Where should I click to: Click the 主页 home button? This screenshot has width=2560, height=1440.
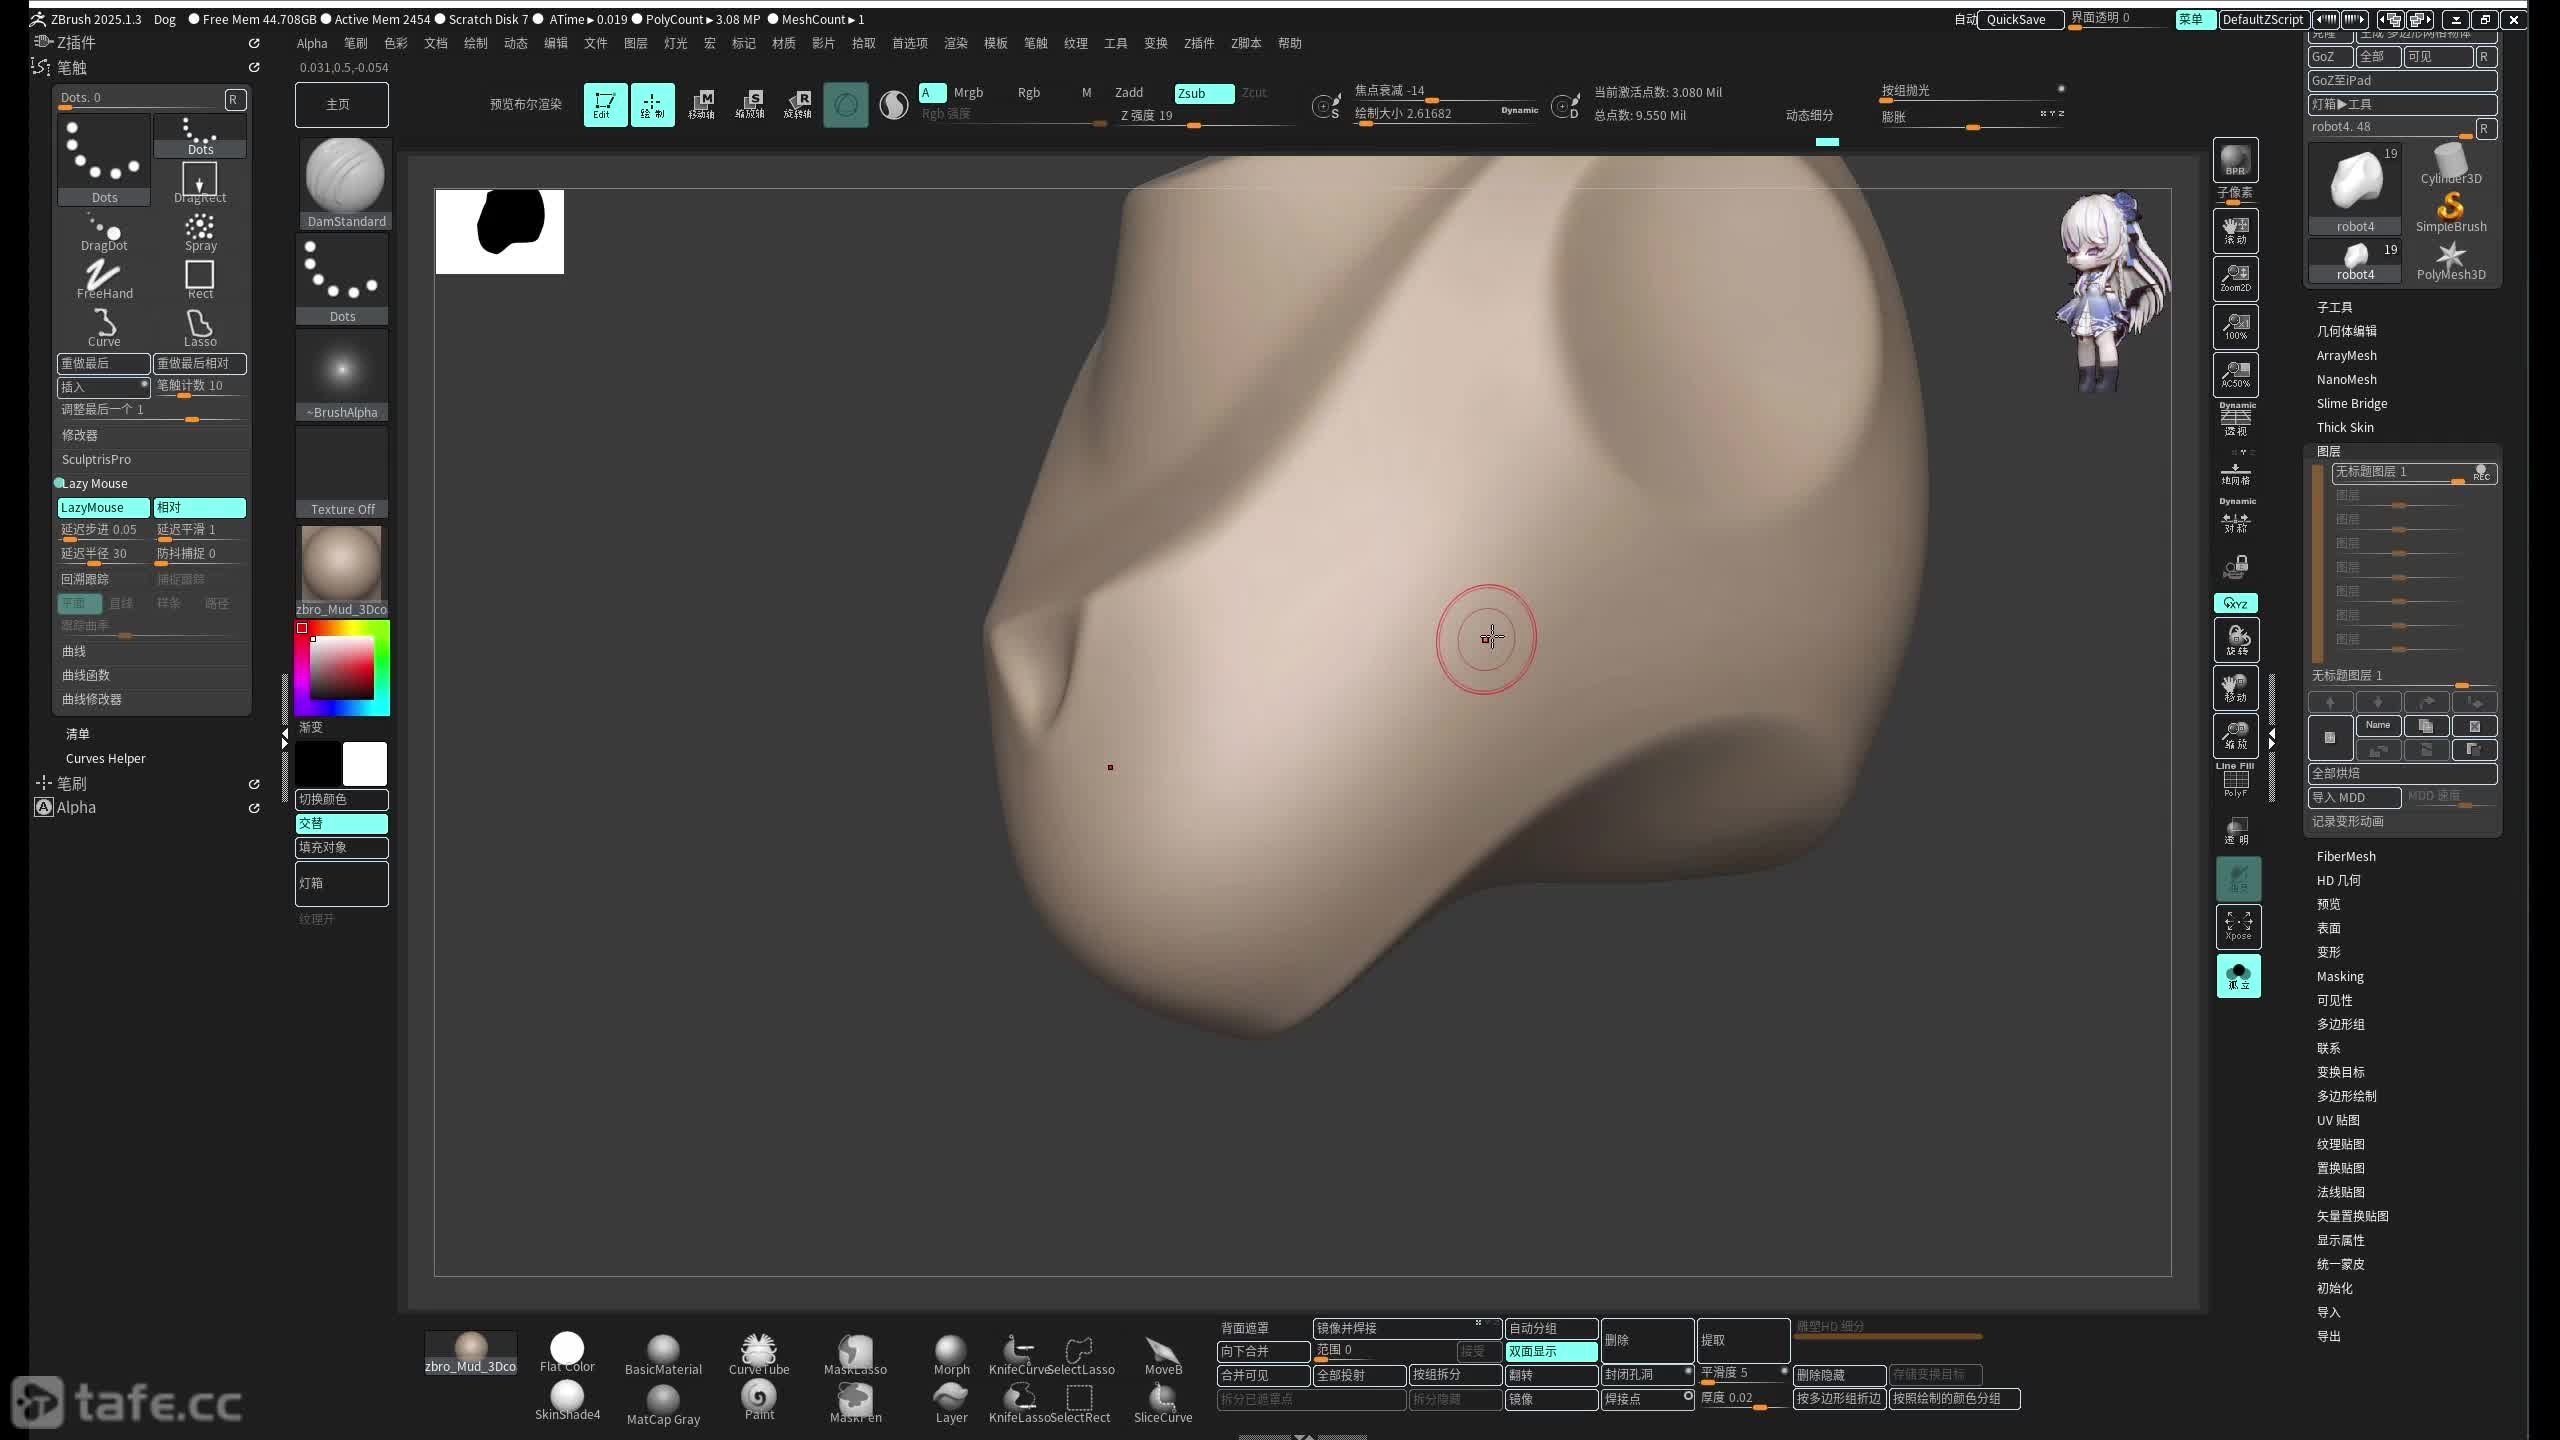[x=341, y=105]
